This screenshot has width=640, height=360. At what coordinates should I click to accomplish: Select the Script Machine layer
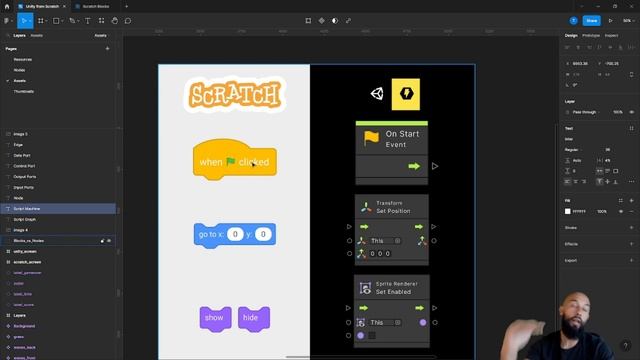58,209
